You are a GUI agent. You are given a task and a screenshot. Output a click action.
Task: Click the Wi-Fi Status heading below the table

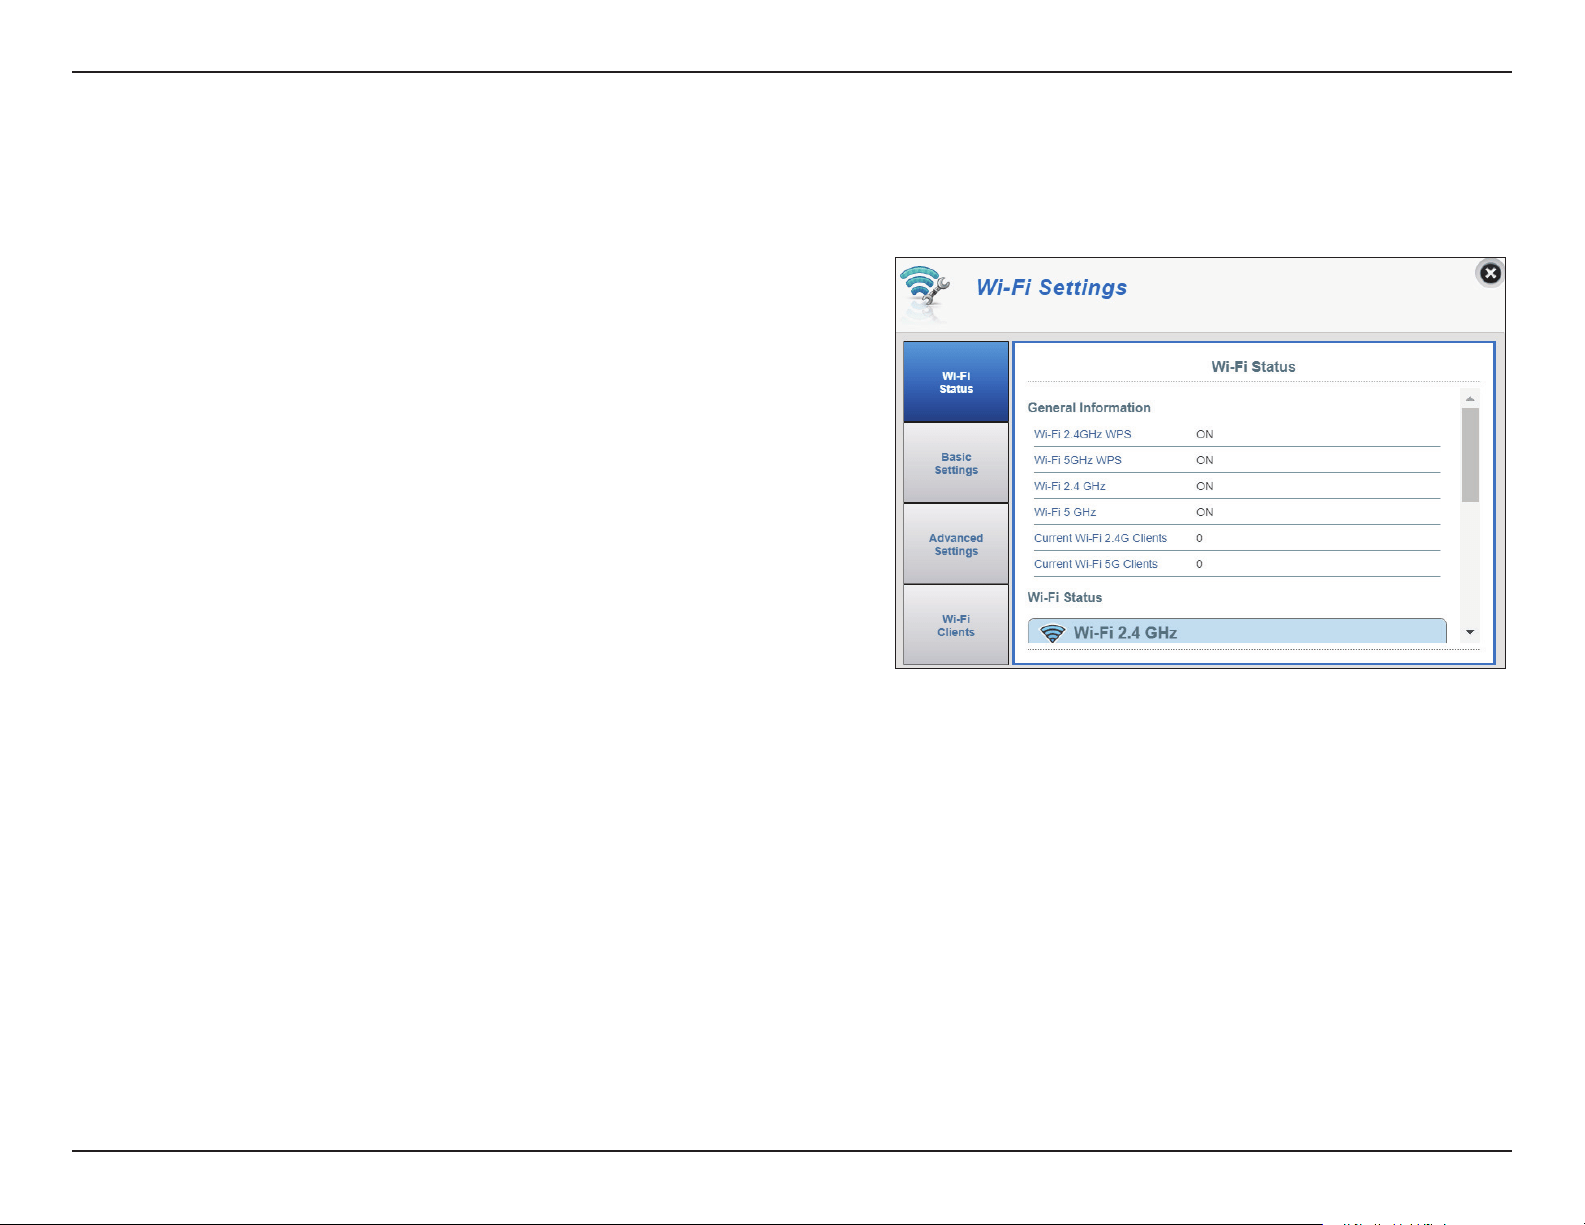tap(1065, 597)
